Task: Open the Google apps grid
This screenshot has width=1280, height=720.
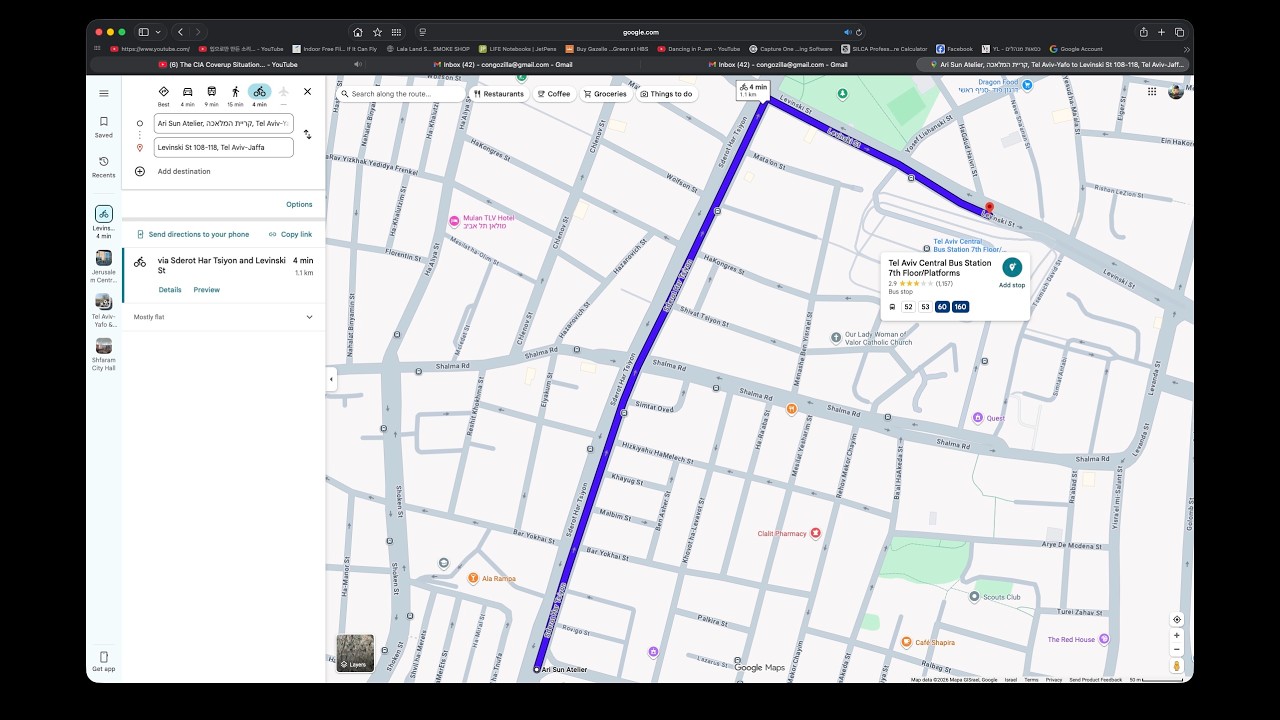Action: click(1152, 91)
